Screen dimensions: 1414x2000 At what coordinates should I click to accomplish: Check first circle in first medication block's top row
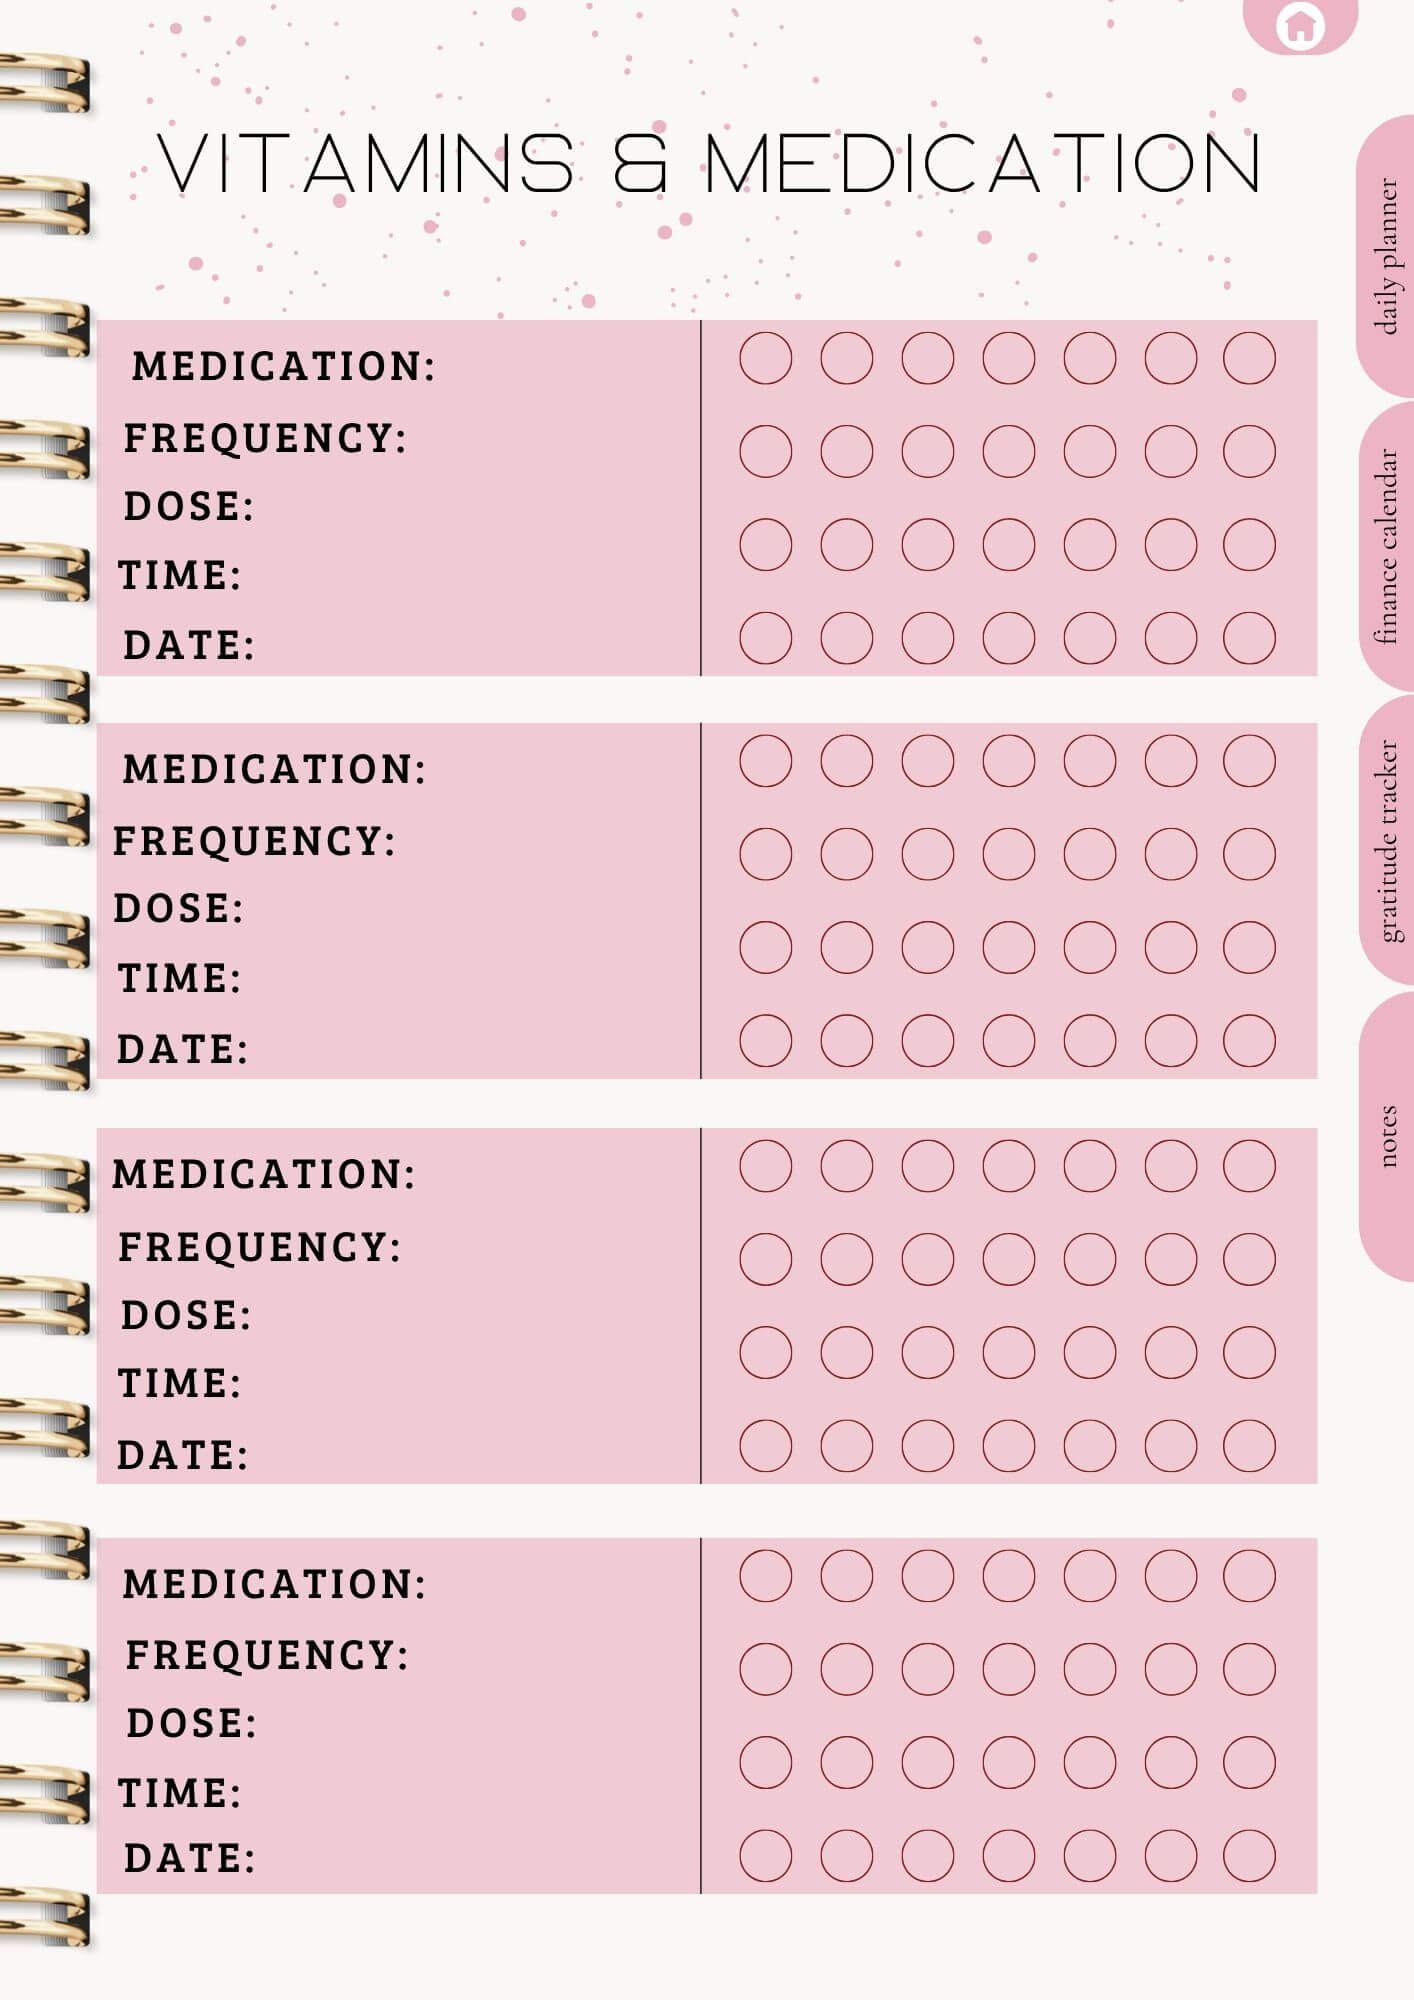pos(766,358)
